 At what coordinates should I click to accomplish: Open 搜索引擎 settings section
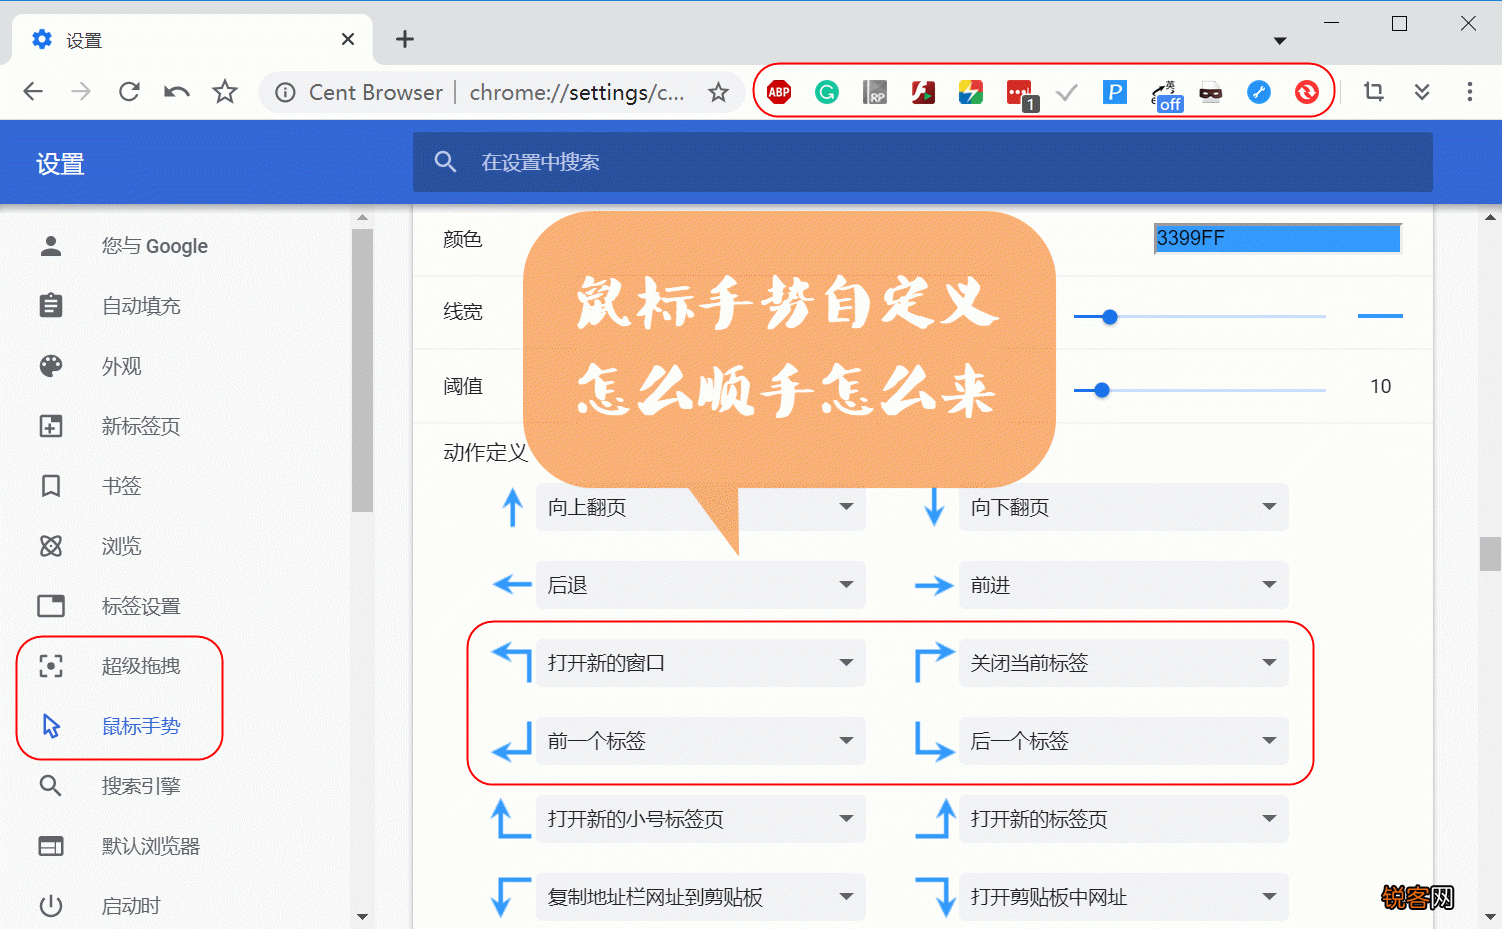141,786
